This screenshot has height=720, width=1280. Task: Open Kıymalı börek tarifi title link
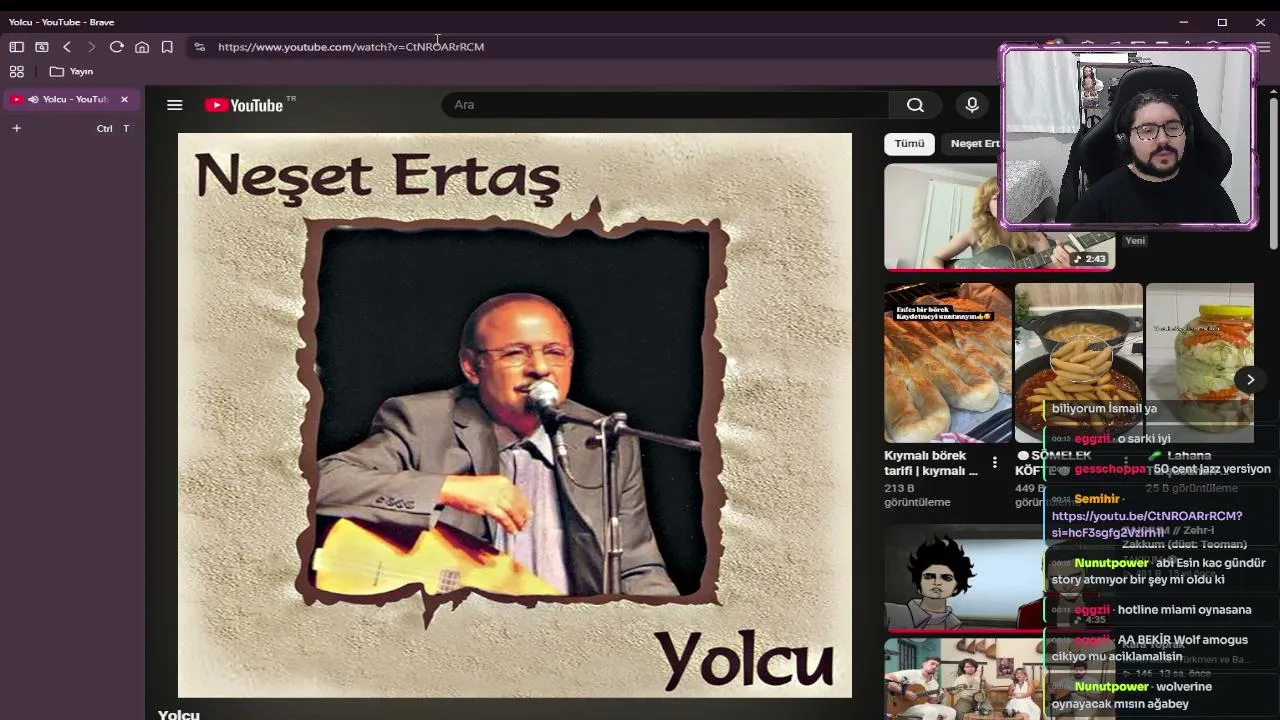tap(931, 463)
